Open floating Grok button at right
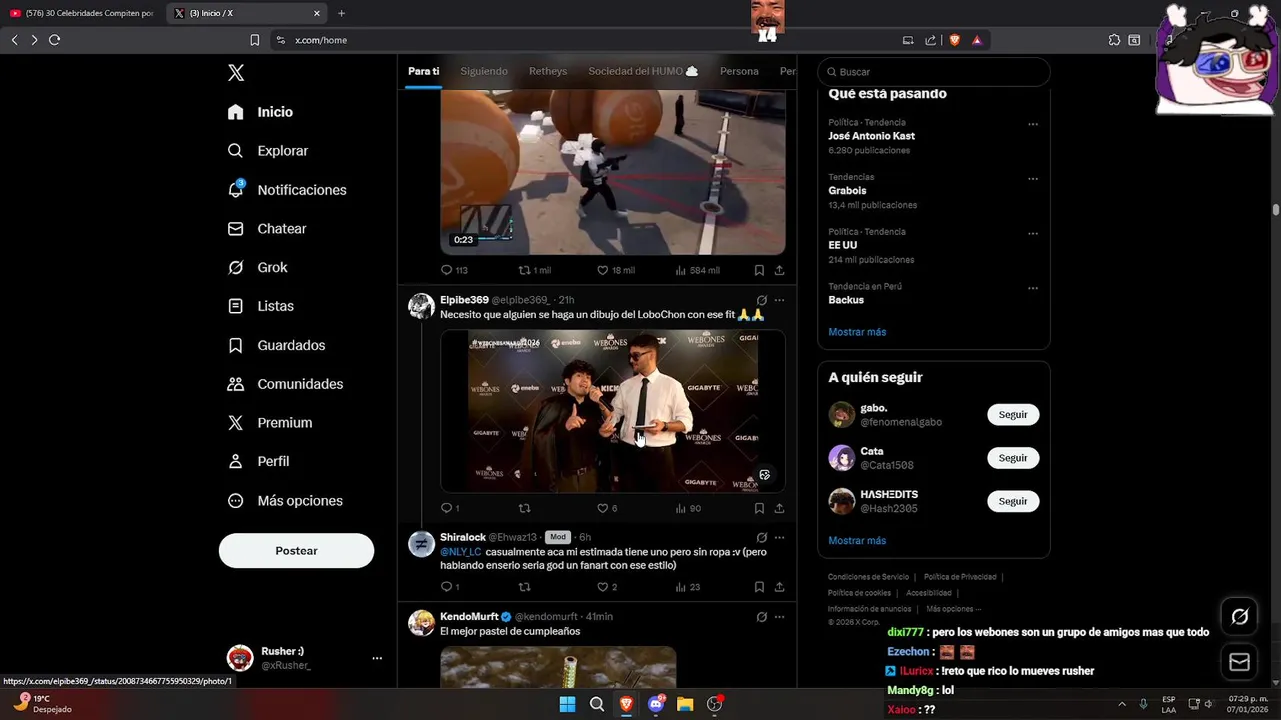1281x720 pixels. coord(1240,617)
